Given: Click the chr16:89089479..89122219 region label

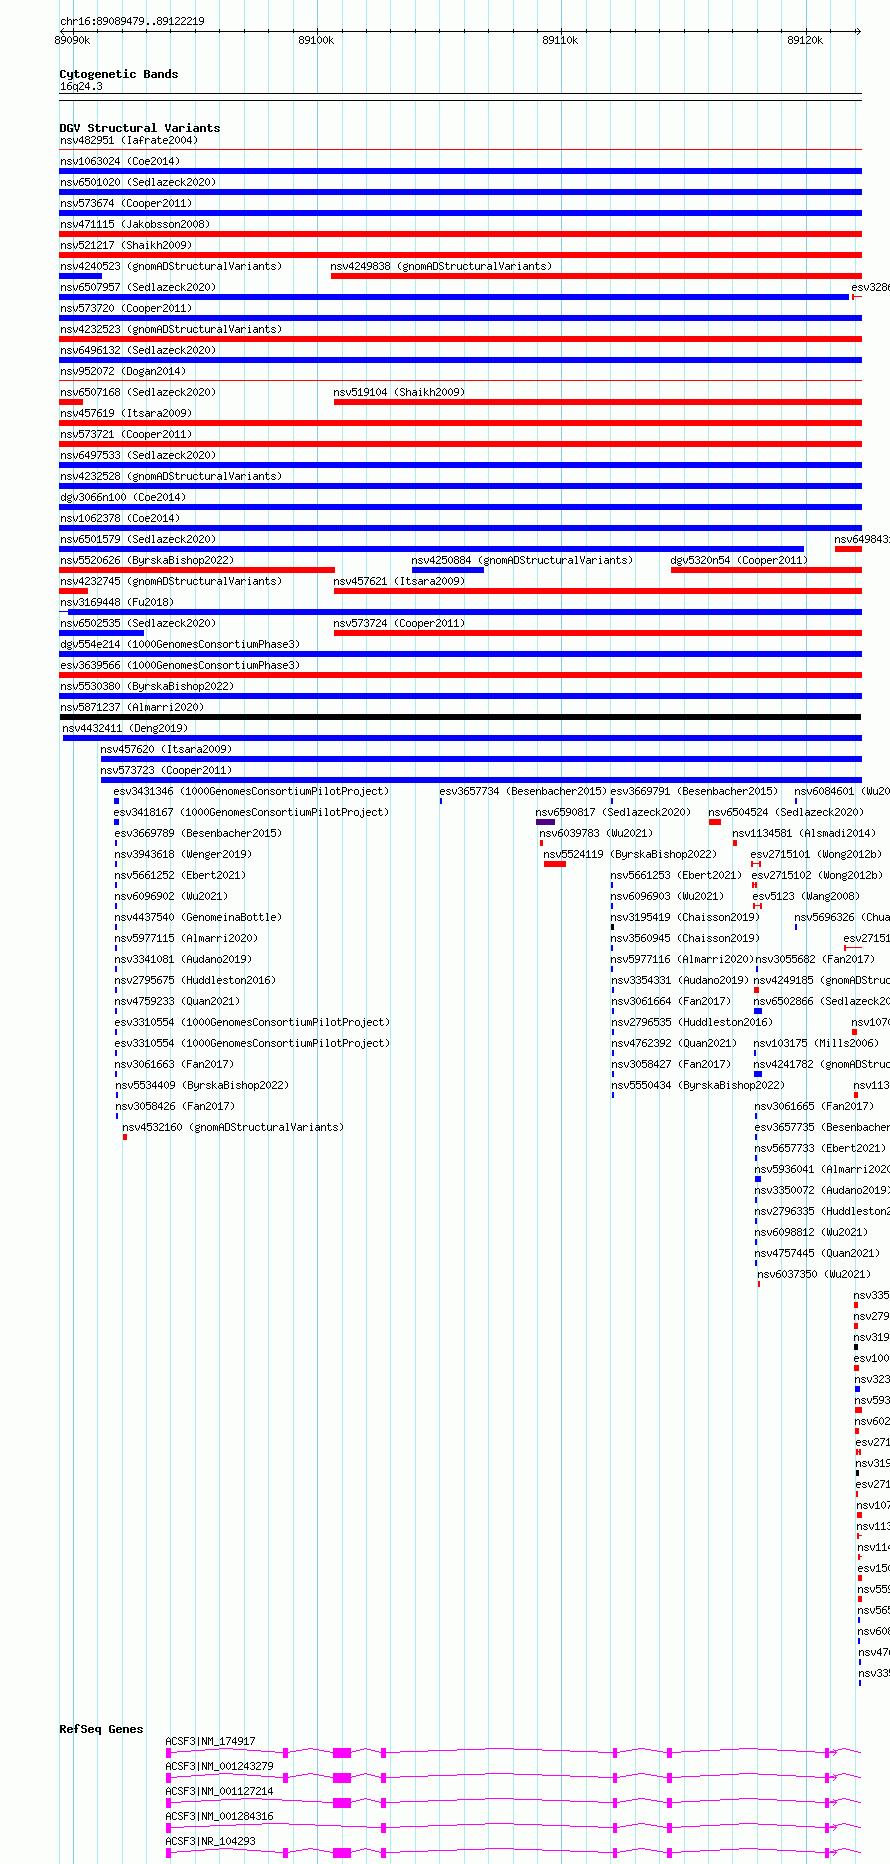Looking at the screenshot, I should [x=132, y=21].
